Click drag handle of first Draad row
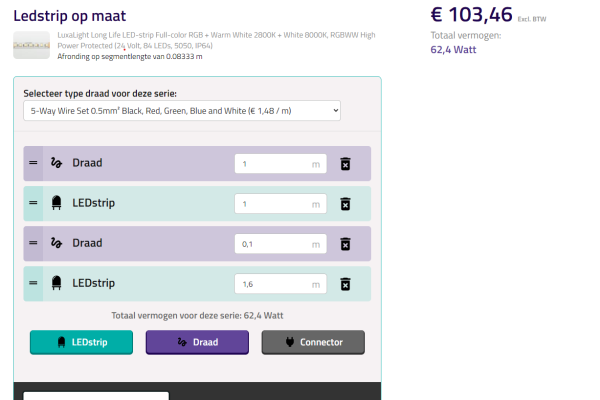The height and width of the screenshot is (400, 600). (x=32, y=164)
